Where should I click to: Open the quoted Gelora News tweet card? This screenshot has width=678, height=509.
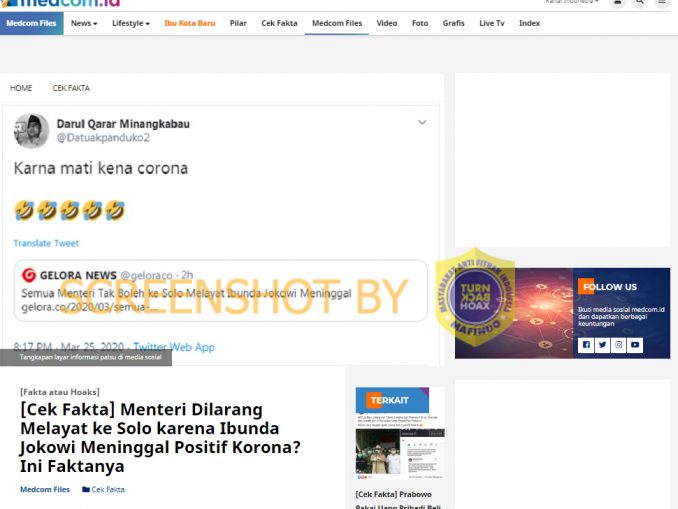click(221, 291)
